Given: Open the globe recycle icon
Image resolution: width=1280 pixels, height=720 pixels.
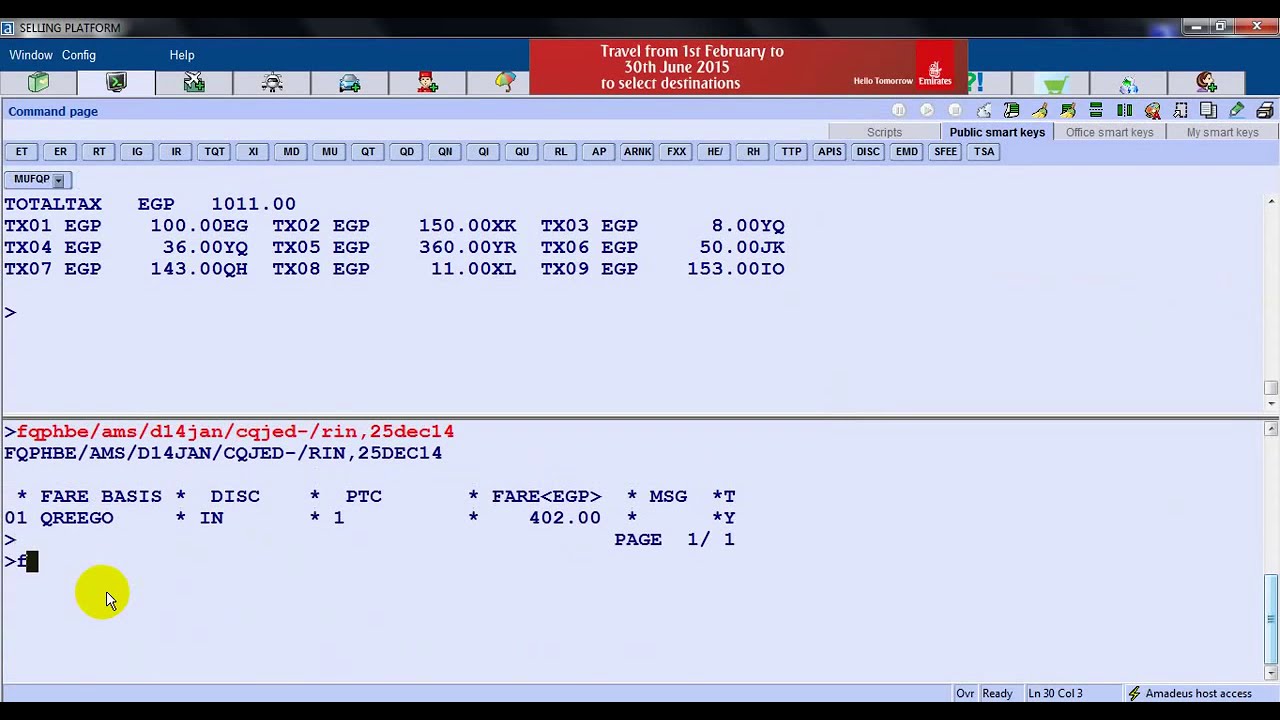Looking at the screenshot, I should point(1129,84).
